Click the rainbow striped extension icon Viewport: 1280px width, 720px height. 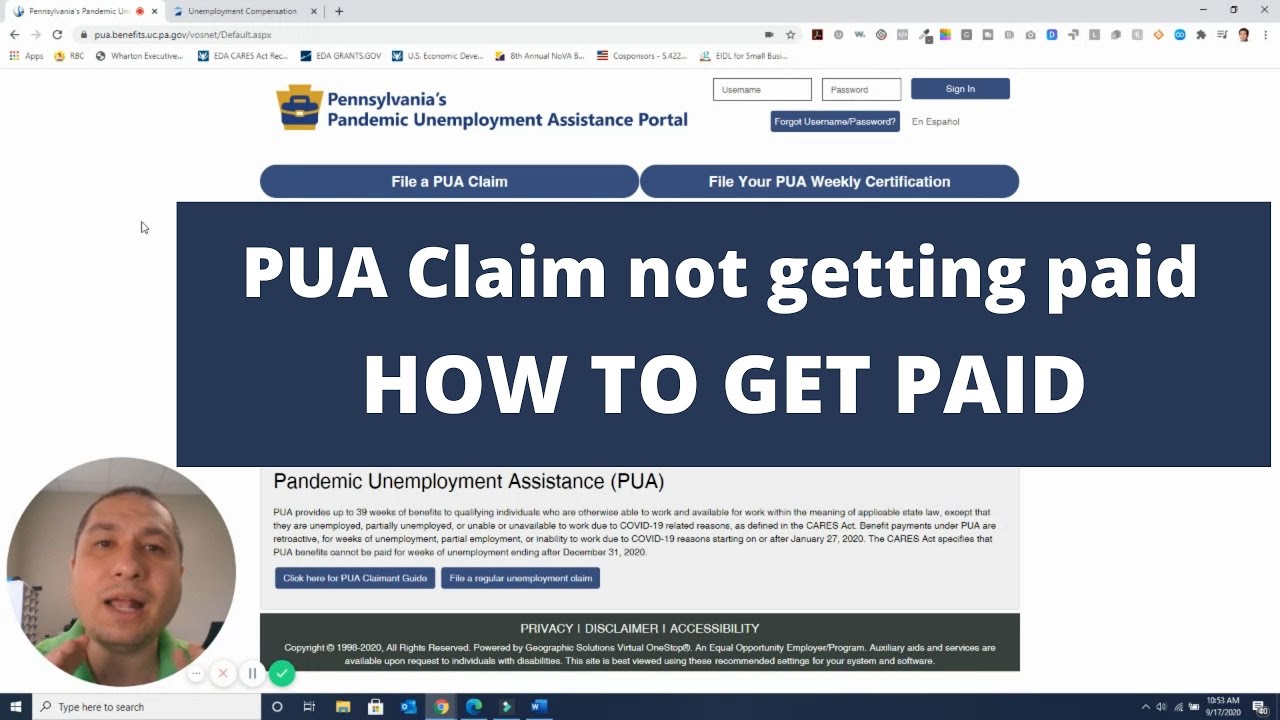click(945, 34)
